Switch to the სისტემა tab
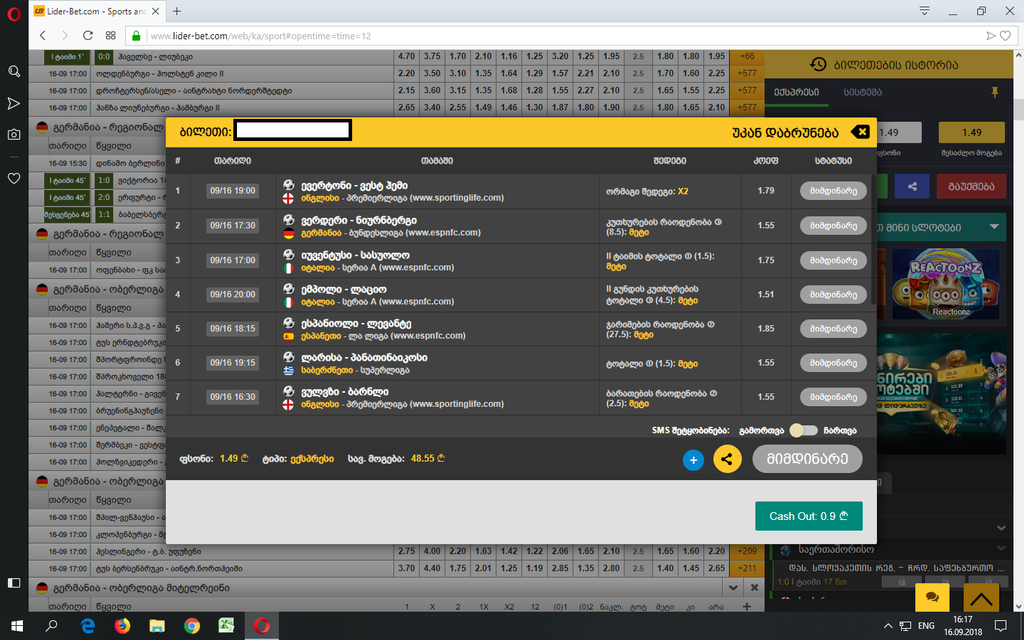The height and width of the screenshot is (640, 1024). pos(862,92)
